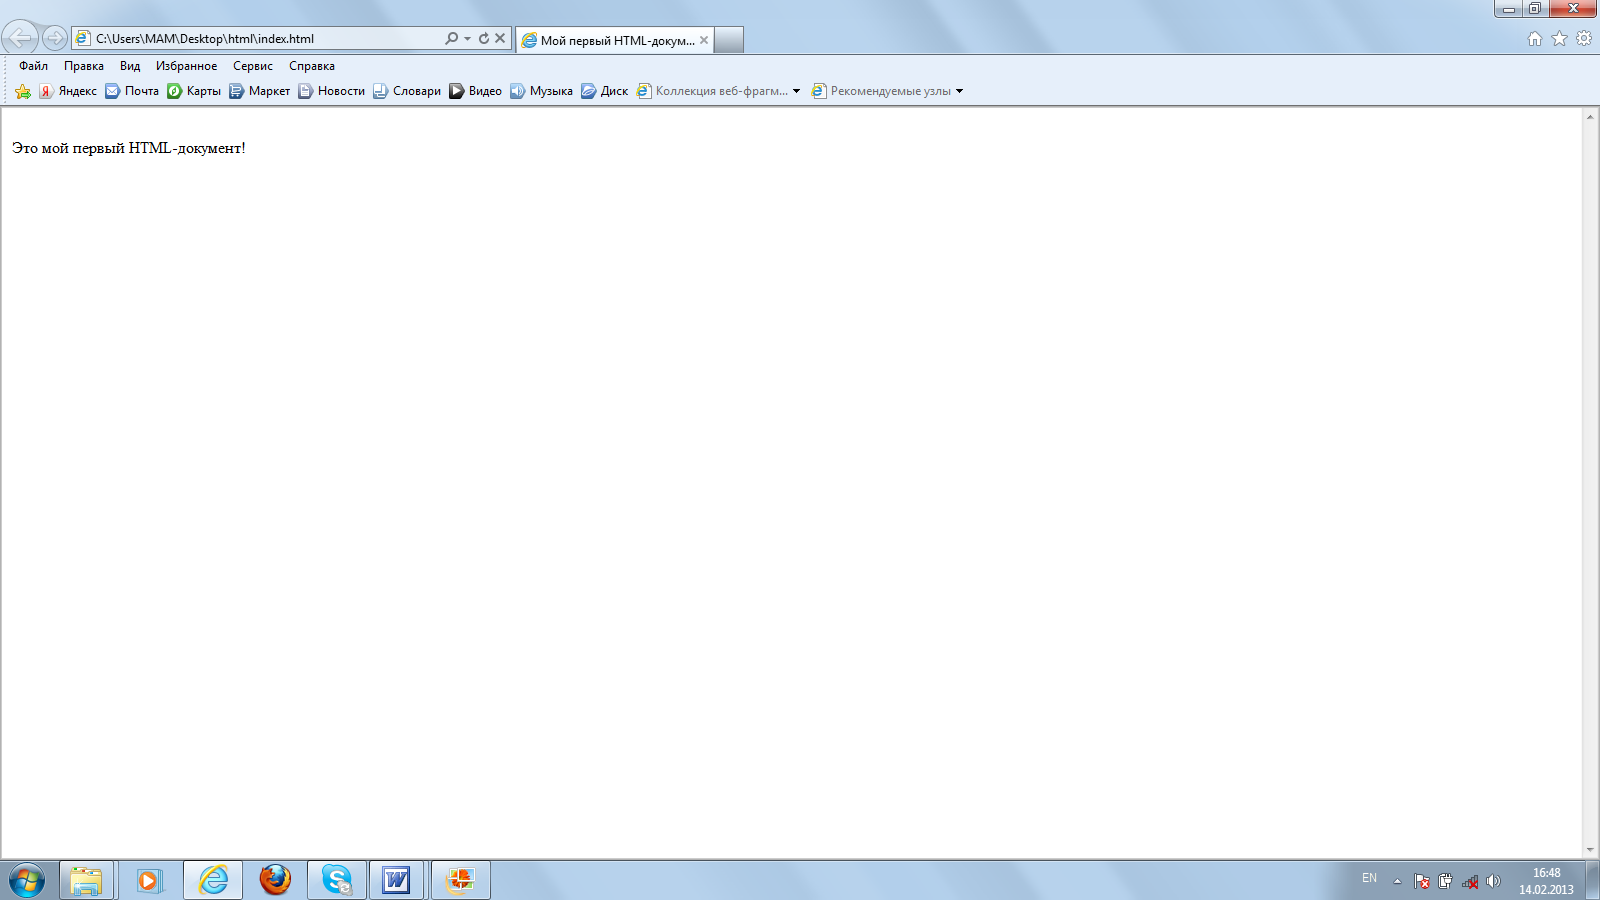
Task: Open Skype from the taskbar
Action: [337, 880]
